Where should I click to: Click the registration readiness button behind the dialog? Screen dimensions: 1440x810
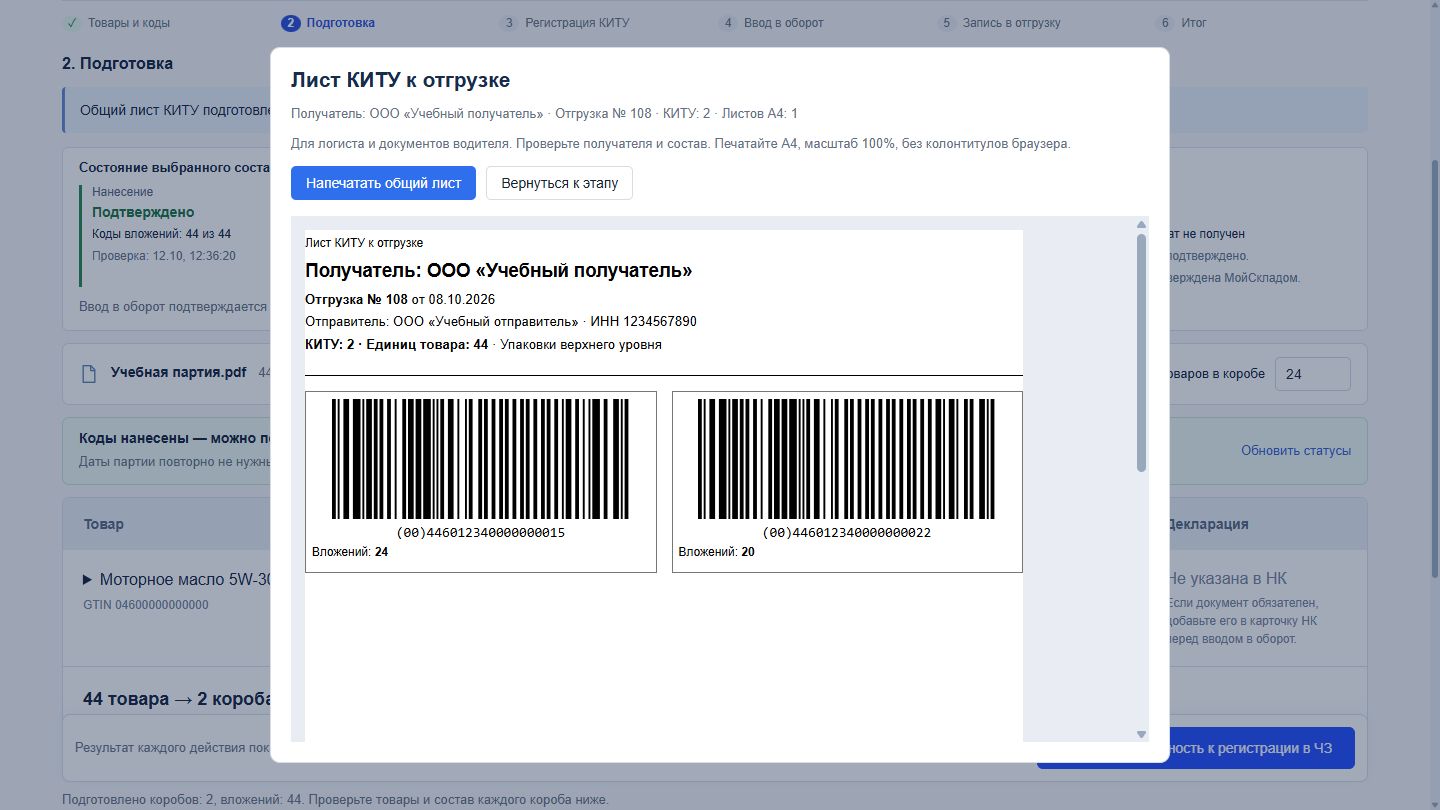click(1195, 748)
